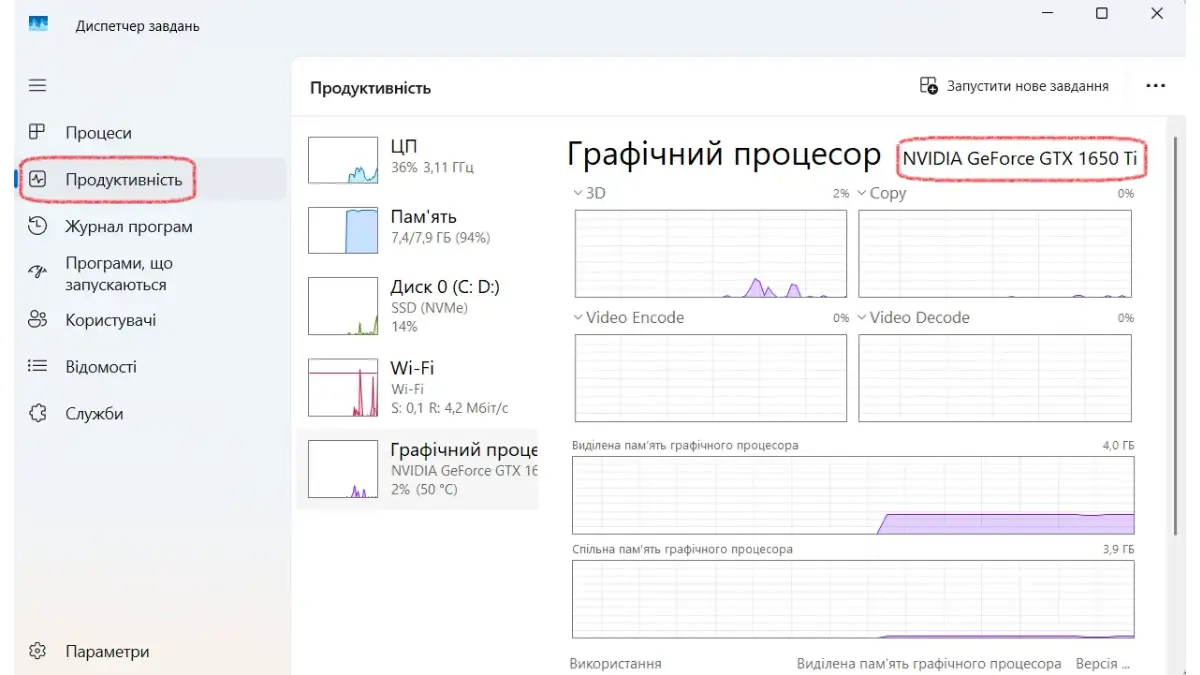Click Запустити нове завдання button

pyautogui.click(x=1014, y=86)
